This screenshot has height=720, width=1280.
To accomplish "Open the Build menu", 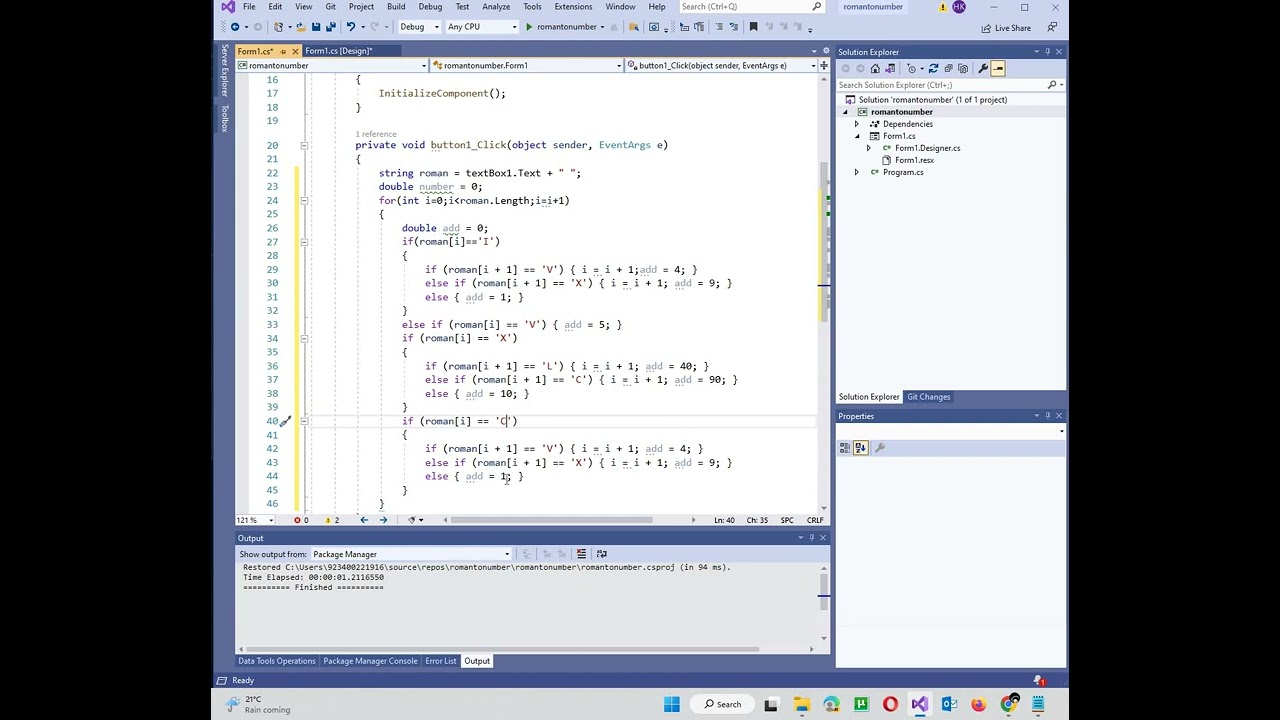I will coord(396,7).
